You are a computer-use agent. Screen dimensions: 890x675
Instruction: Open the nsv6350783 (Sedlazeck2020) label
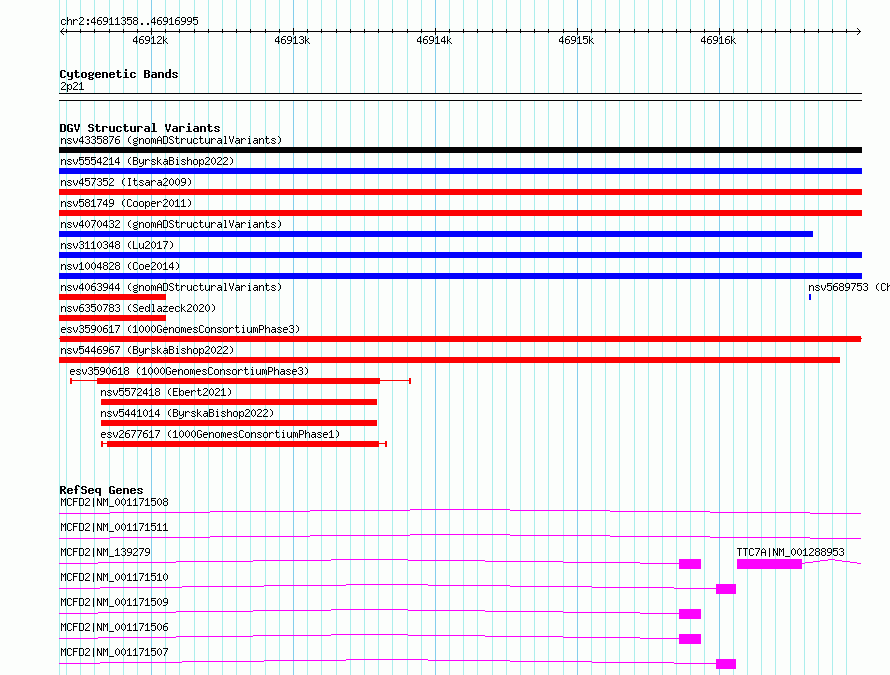pyautogui.click(x=138, y=308)
